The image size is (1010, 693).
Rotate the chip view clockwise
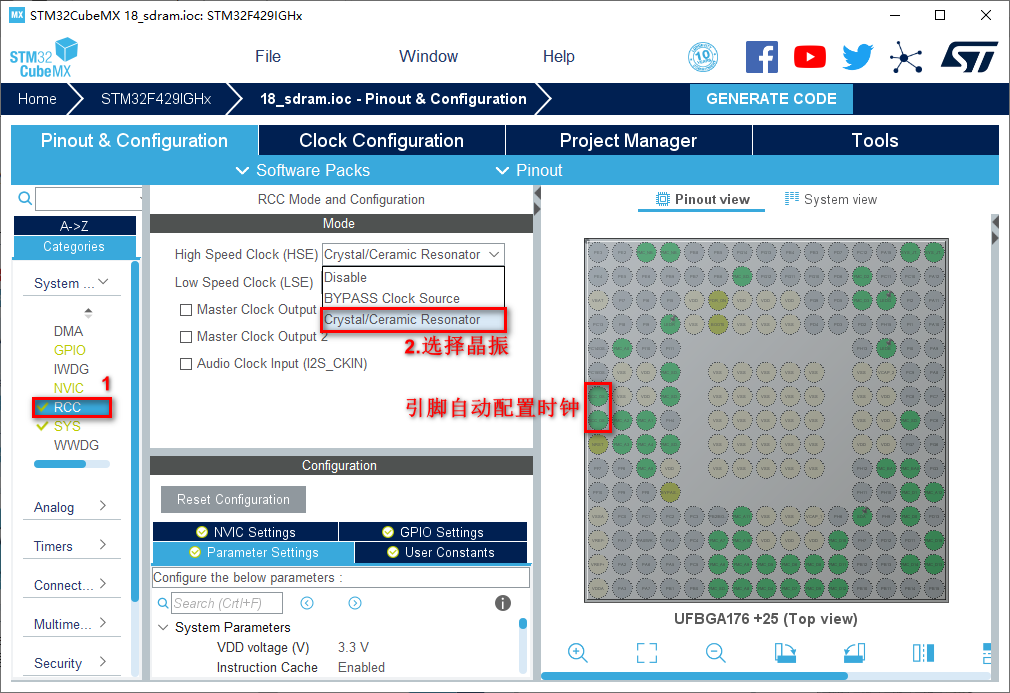(785, 652)
